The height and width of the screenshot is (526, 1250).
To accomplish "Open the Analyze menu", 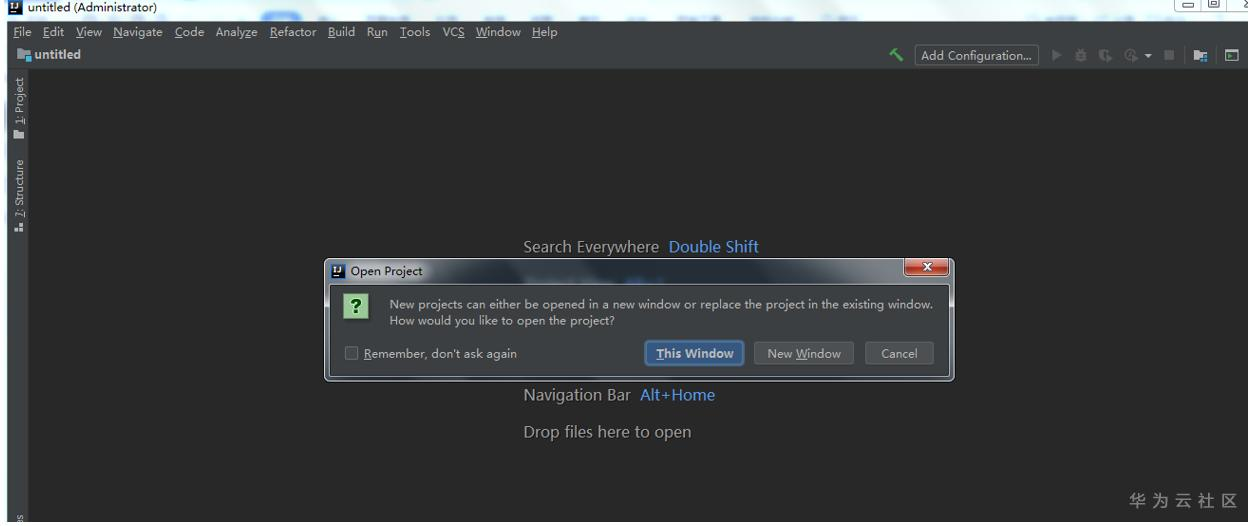I will [236, 32].
